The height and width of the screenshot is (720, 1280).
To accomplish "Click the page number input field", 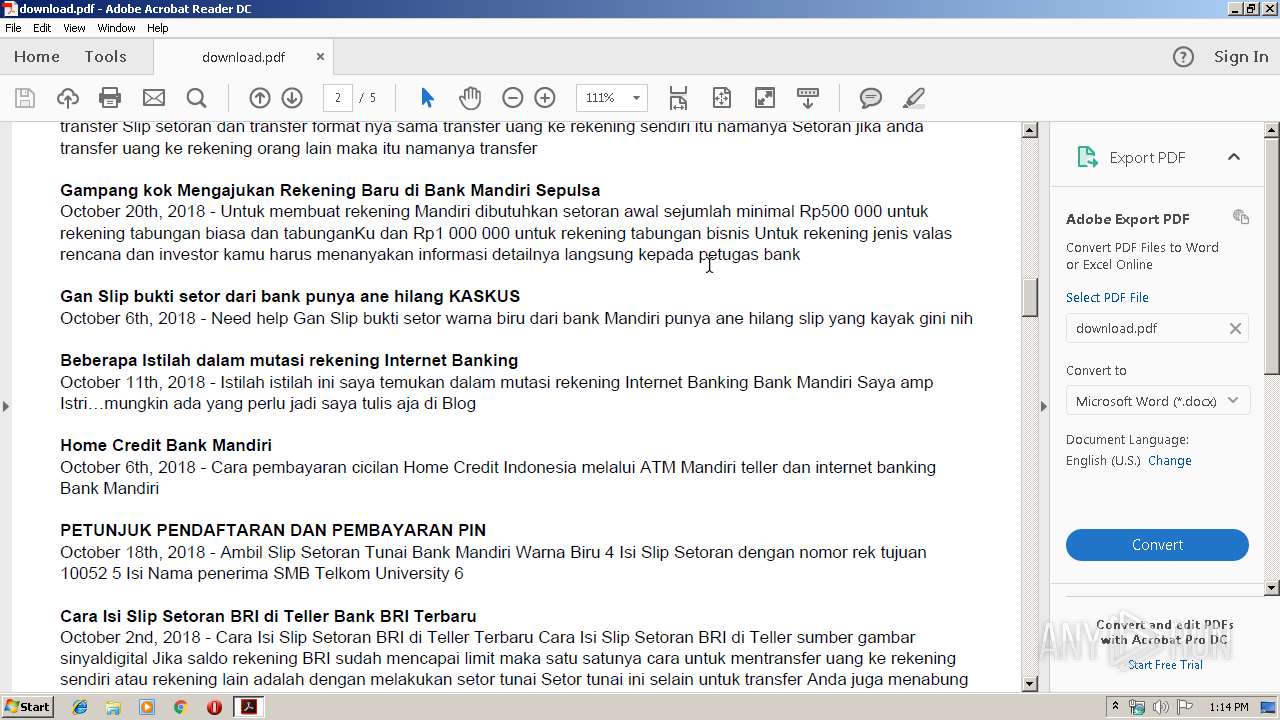I will [338, 98].
